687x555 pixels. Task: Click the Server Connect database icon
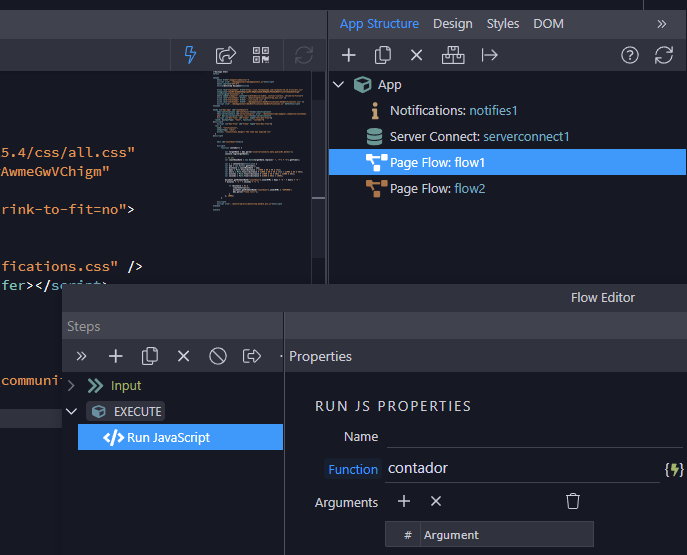coord(374,137)
